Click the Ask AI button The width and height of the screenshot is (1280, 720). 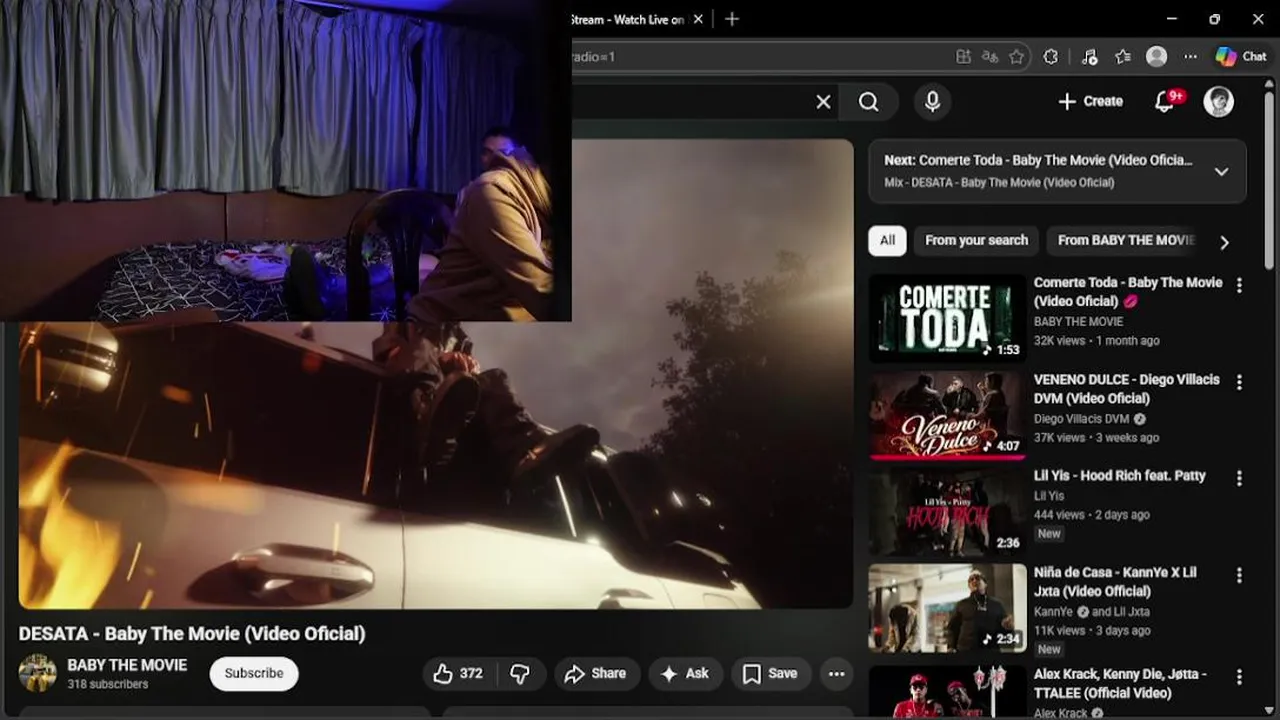pos(685,674)
